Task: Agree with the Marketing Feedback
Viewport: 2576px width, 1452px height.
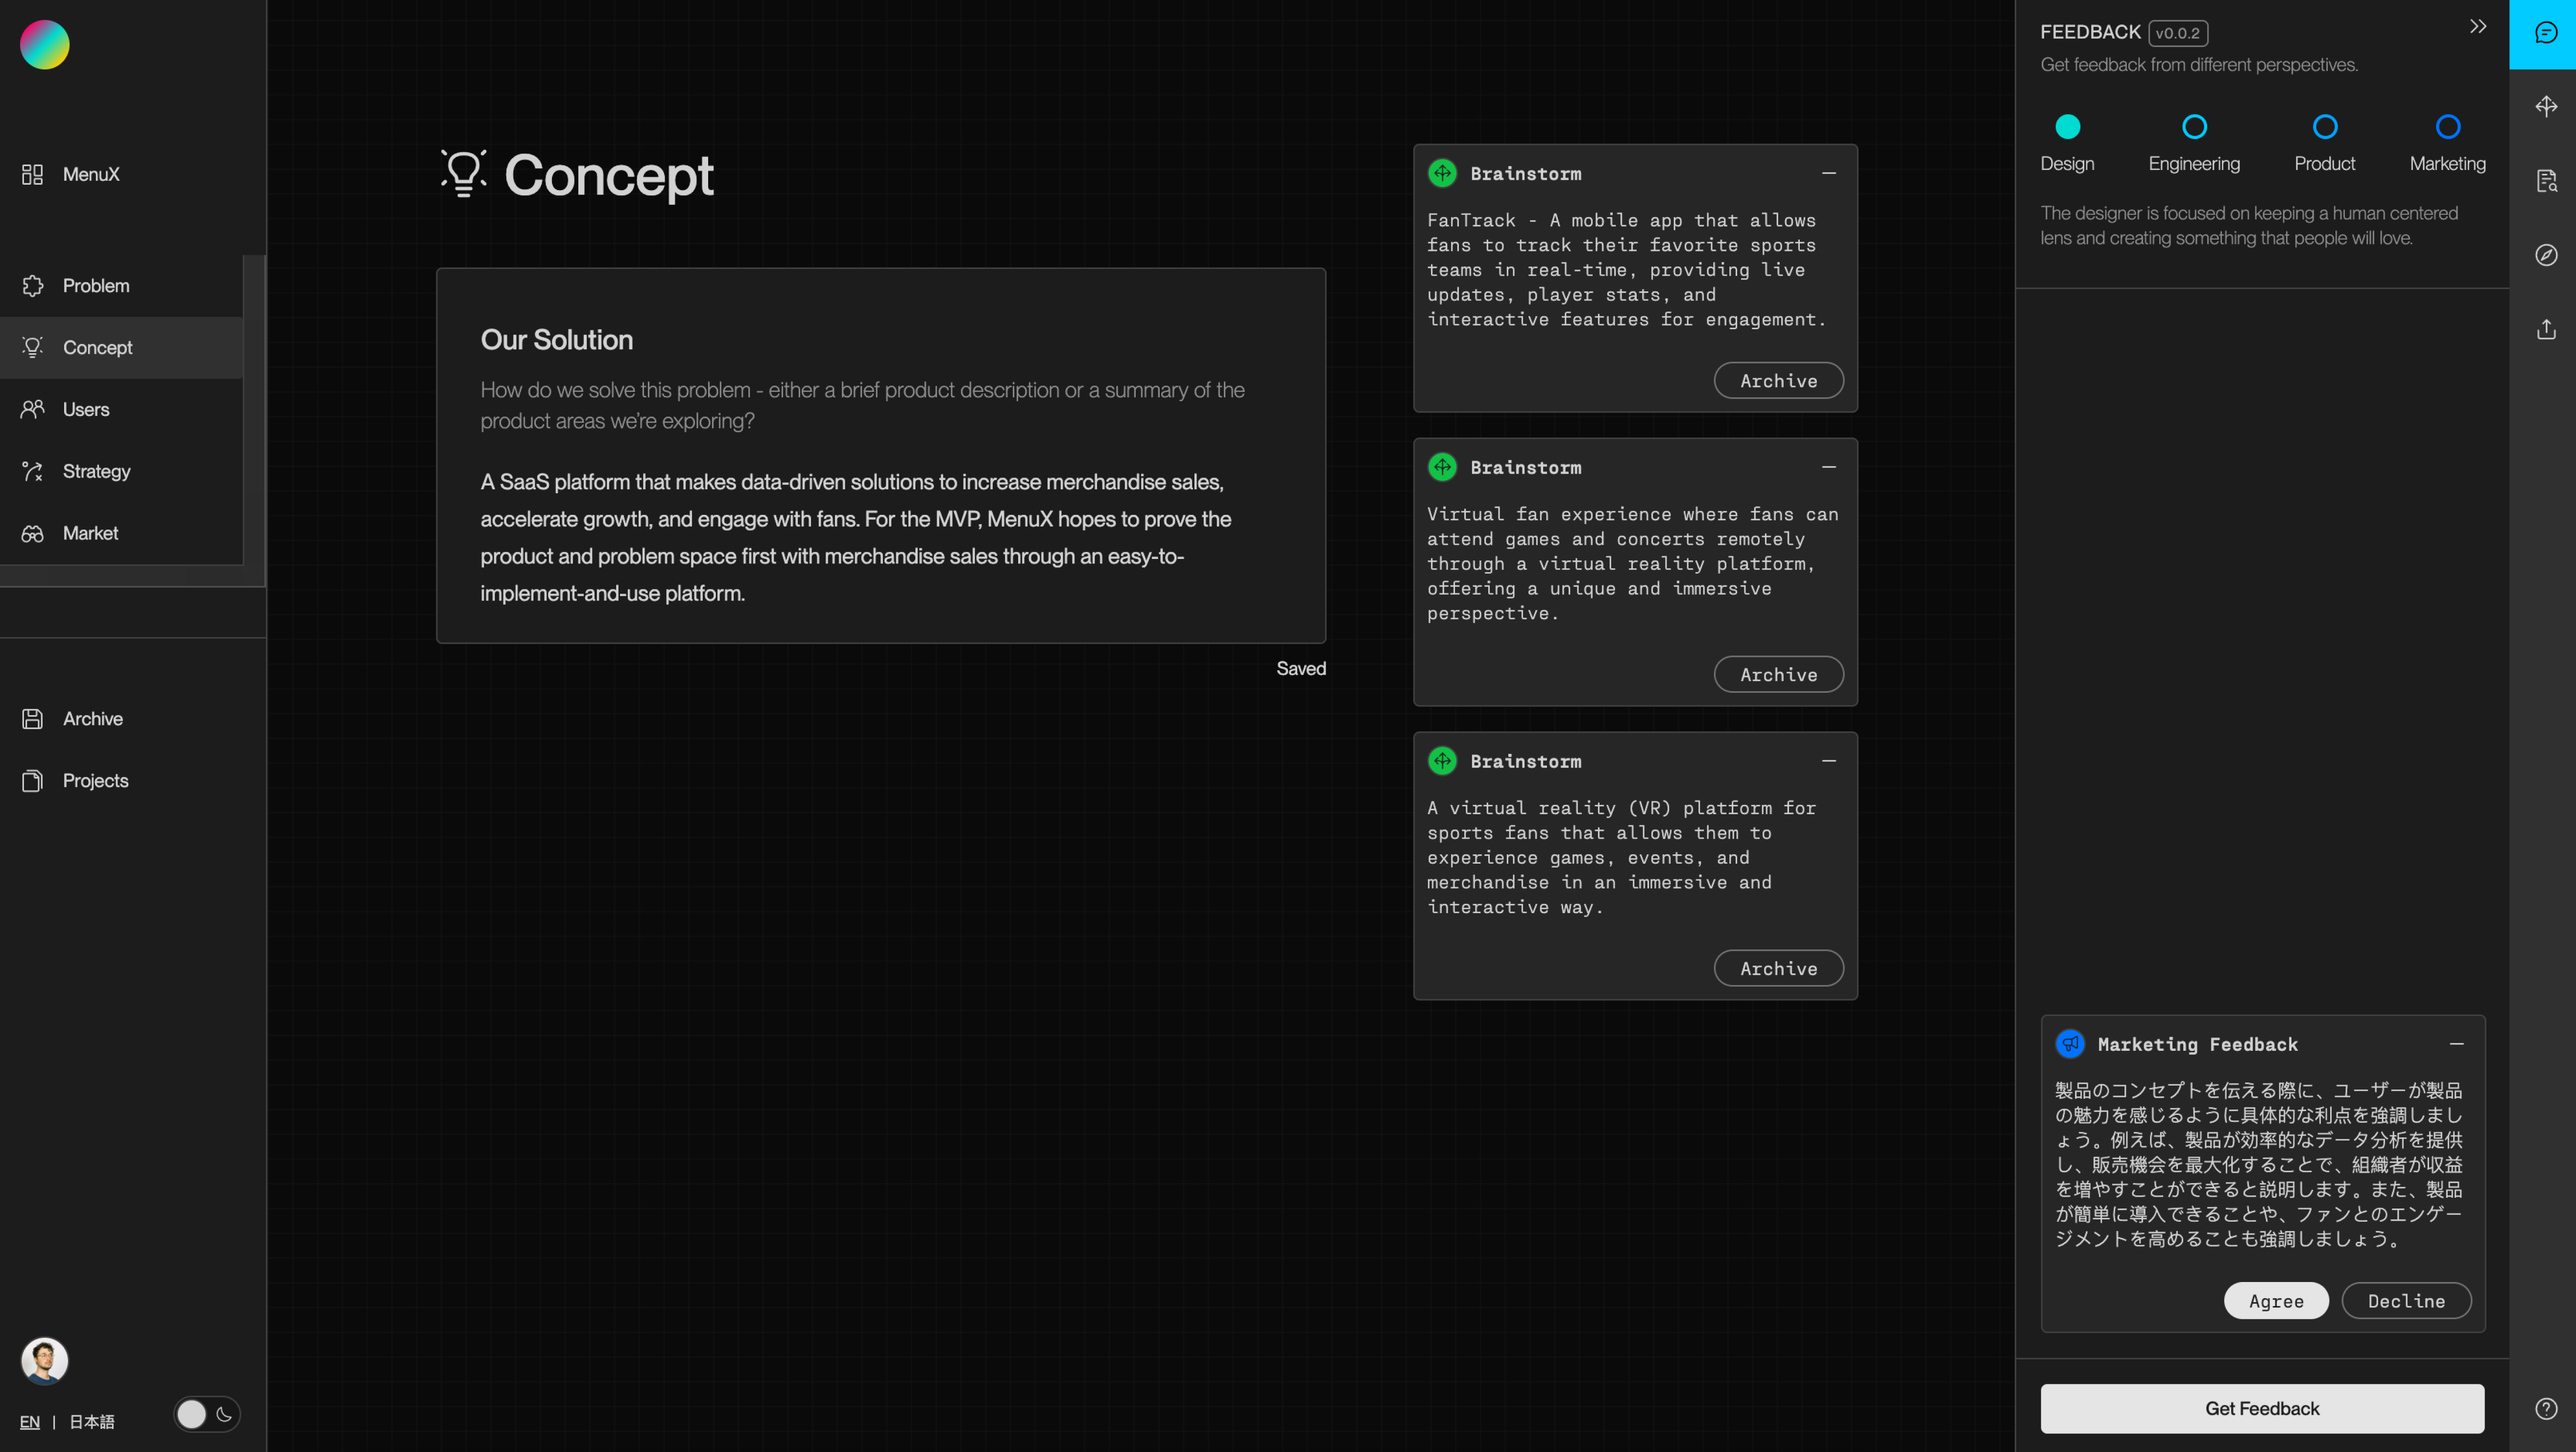Action: tap(2276, 1301)
